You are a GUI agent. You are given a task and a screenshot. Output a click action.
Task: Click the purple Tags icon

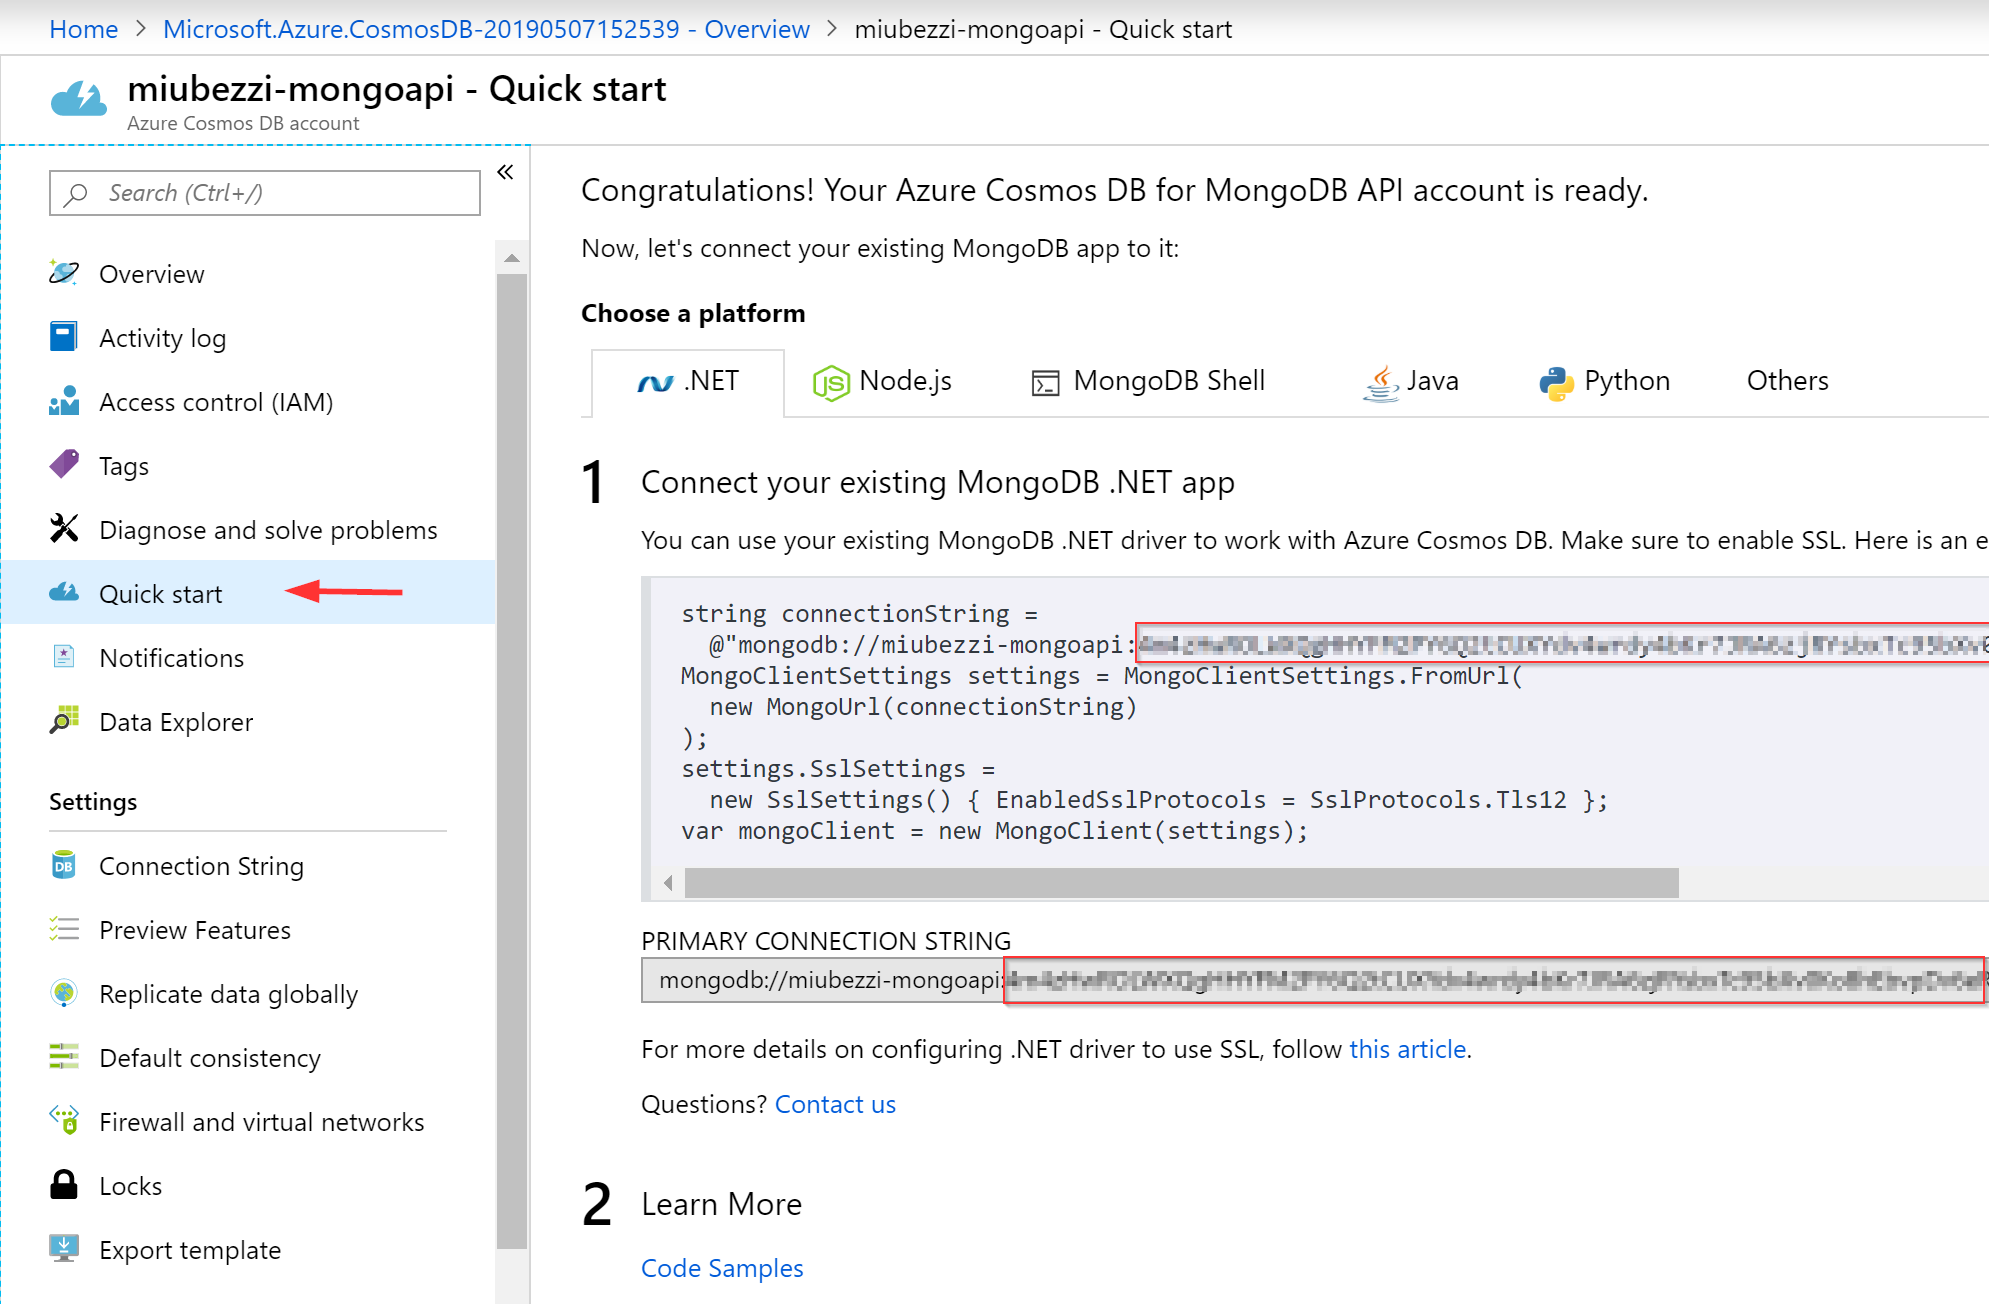[64, 465]
